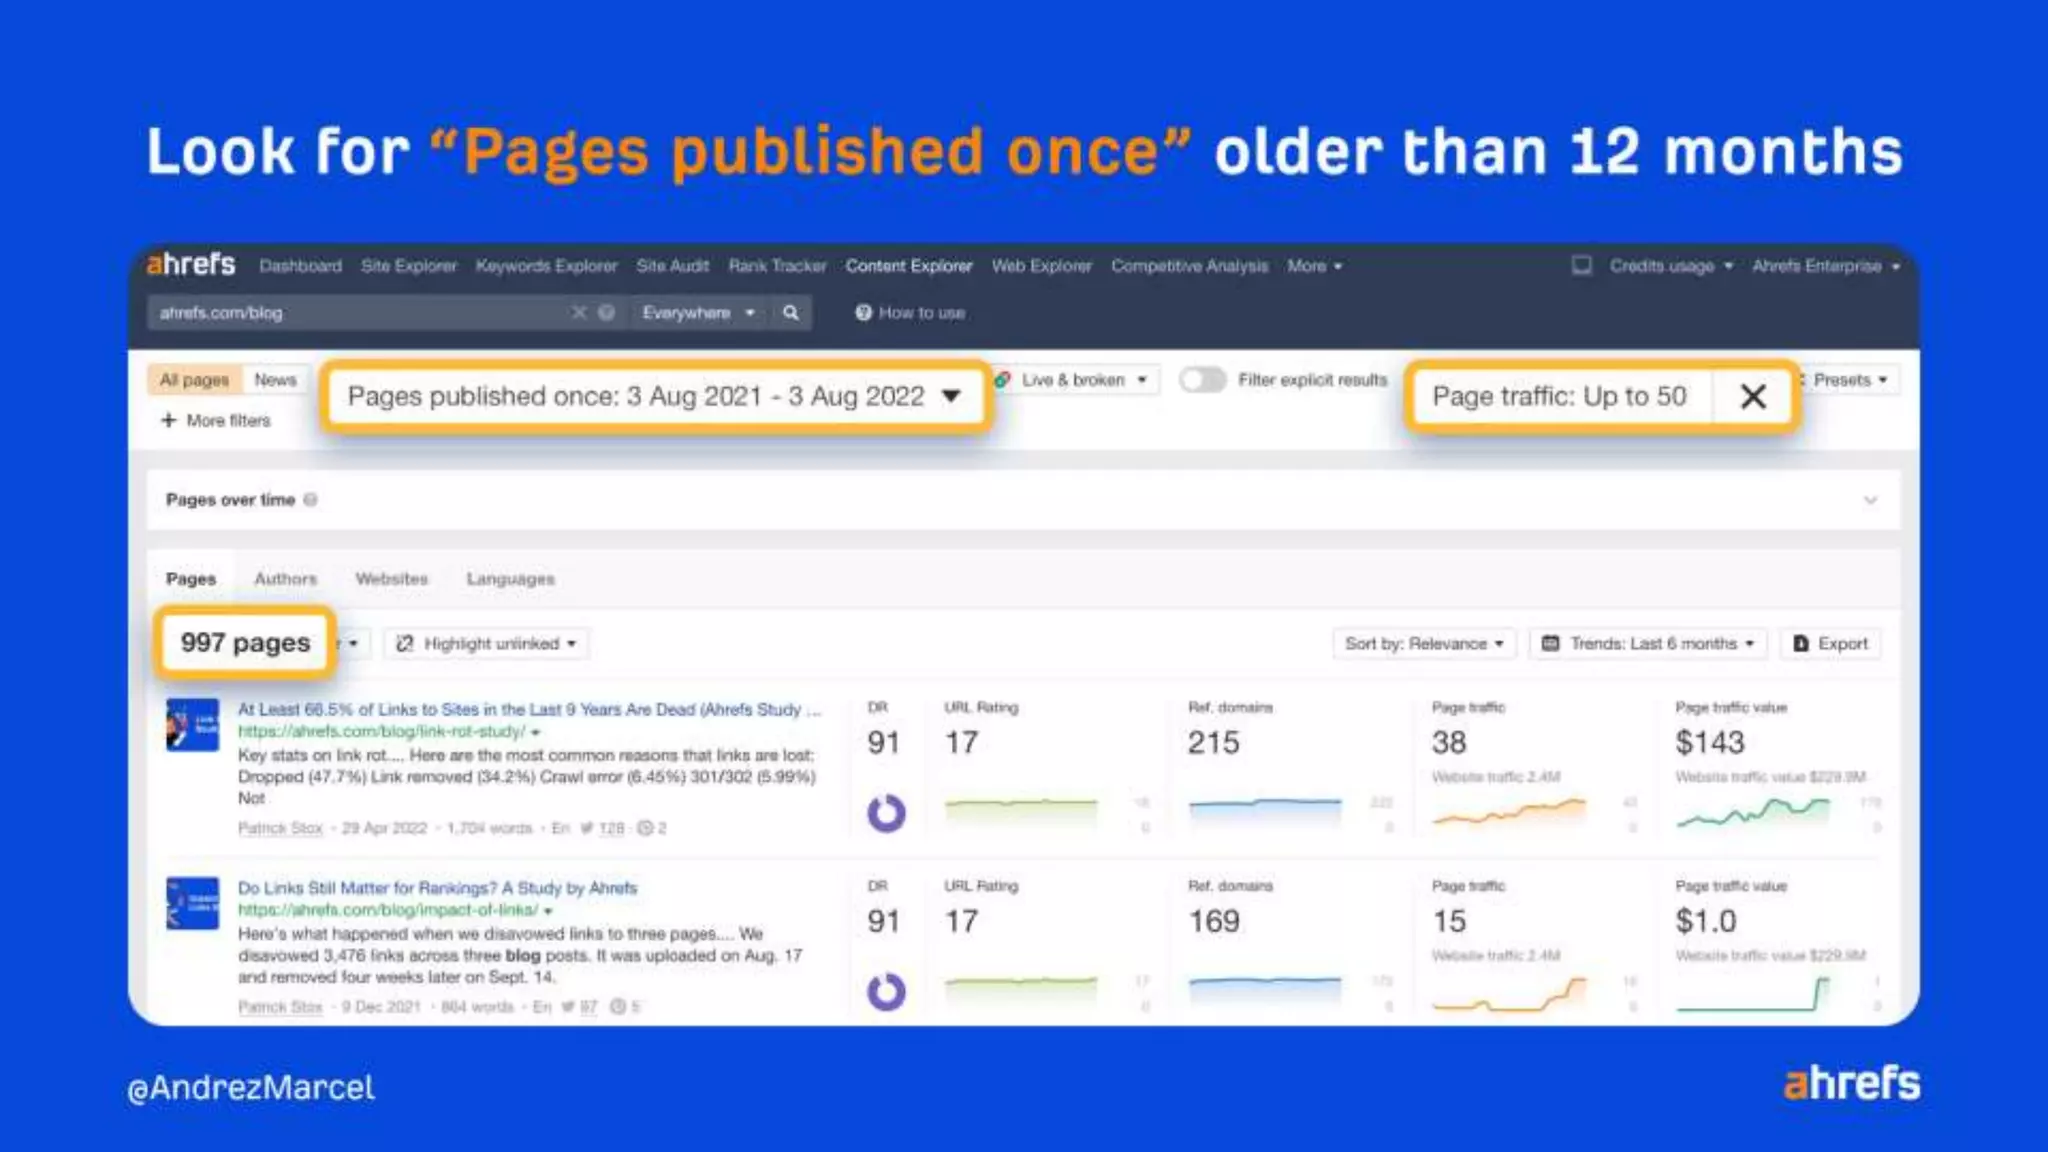Open the ahrefs logo home link
Screen dimensions: 2048x1152
190,264
